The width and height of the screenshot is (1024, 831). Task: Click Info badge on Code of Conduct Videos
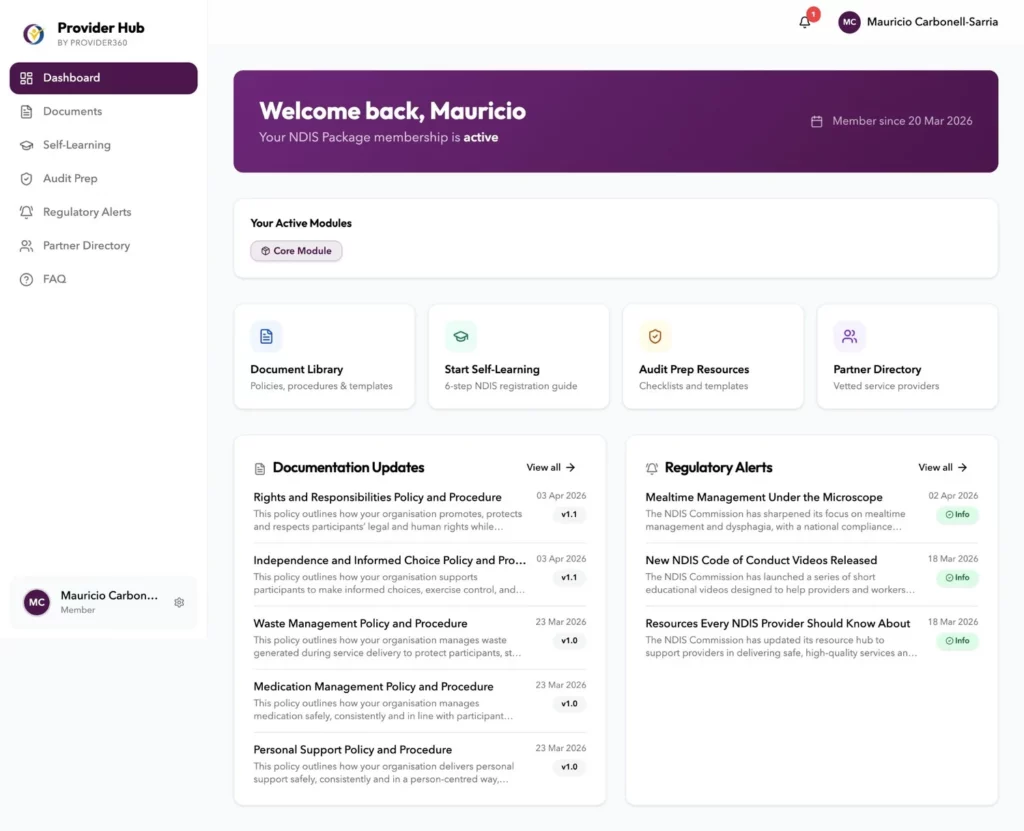tap(957, 578)
